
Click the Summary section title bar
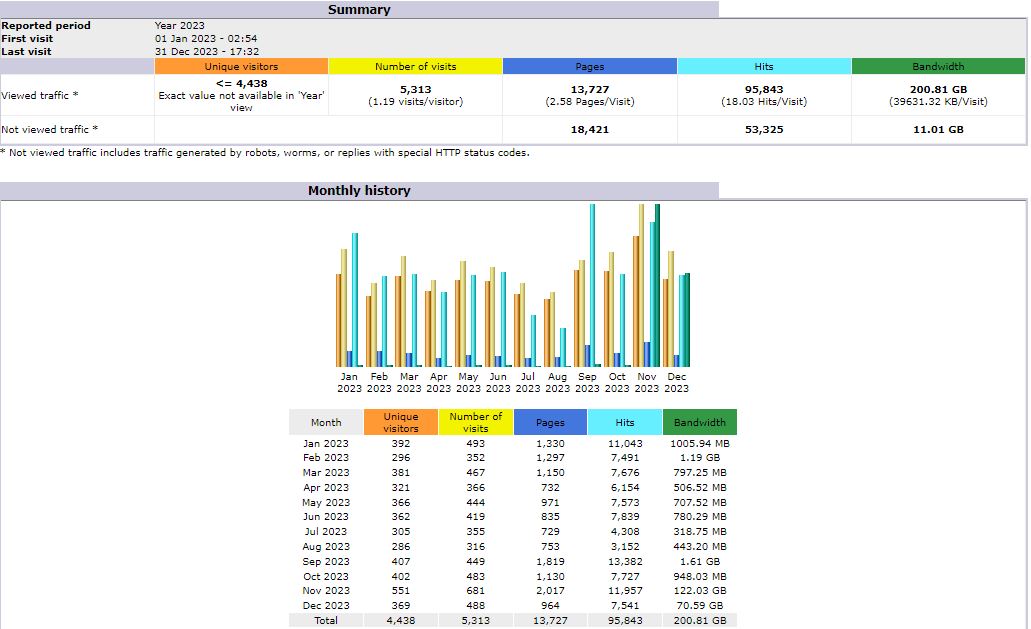tap(359, 10)
